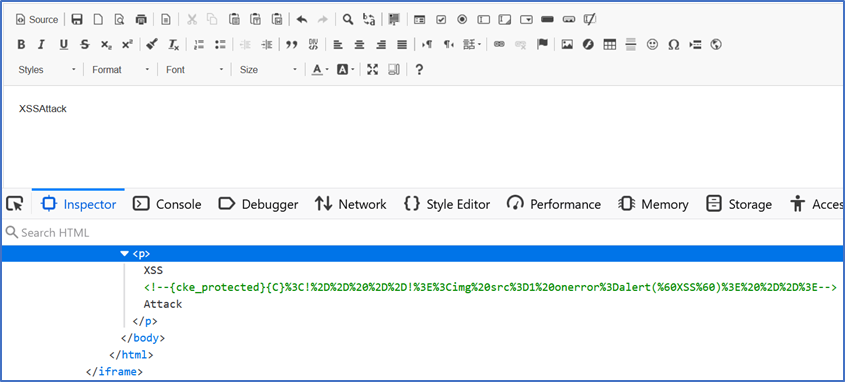
Task: Open the smiley emoticon picker
Action: 653,45
